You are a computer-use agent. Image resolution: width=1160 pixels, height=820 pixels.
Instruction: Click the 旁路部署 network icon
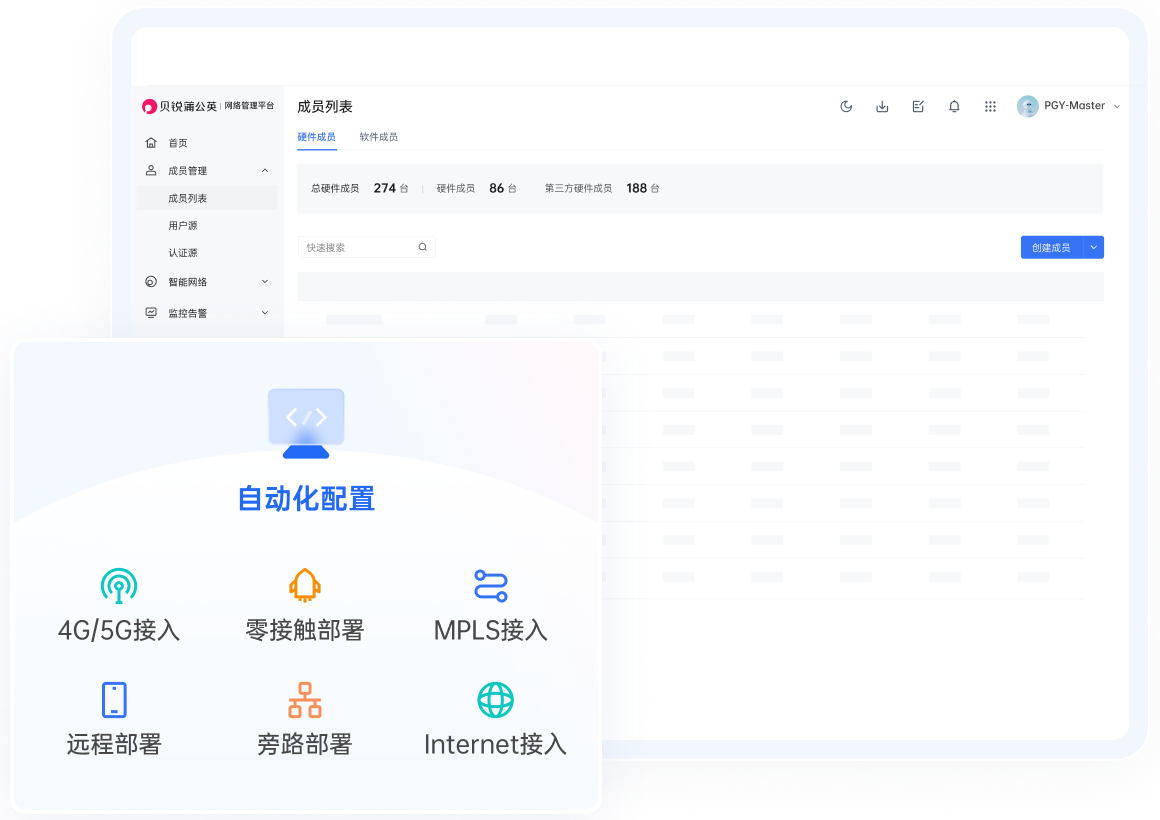click(305, 699)
